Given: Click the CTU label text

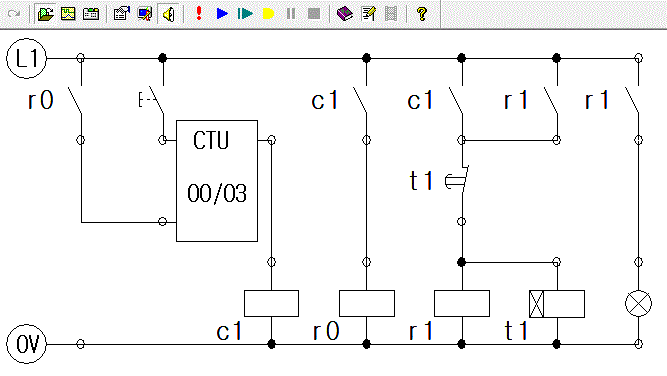Looking at the screenshot, I should point(211,140).
